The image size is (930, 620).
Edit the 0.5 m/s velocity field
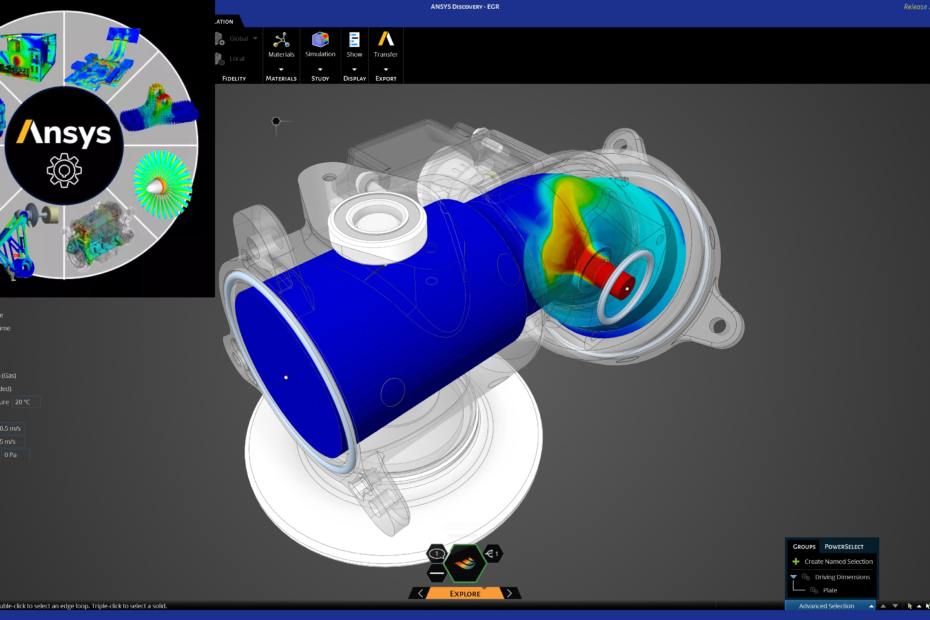coord(12,428)
